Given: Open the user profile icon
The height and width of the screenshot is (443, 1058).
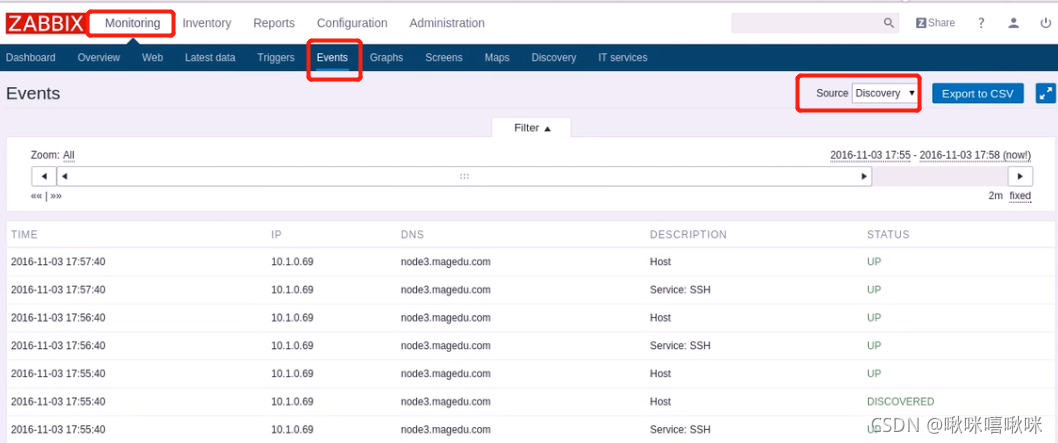Looking at the screenshot, I should [1013, 23].
